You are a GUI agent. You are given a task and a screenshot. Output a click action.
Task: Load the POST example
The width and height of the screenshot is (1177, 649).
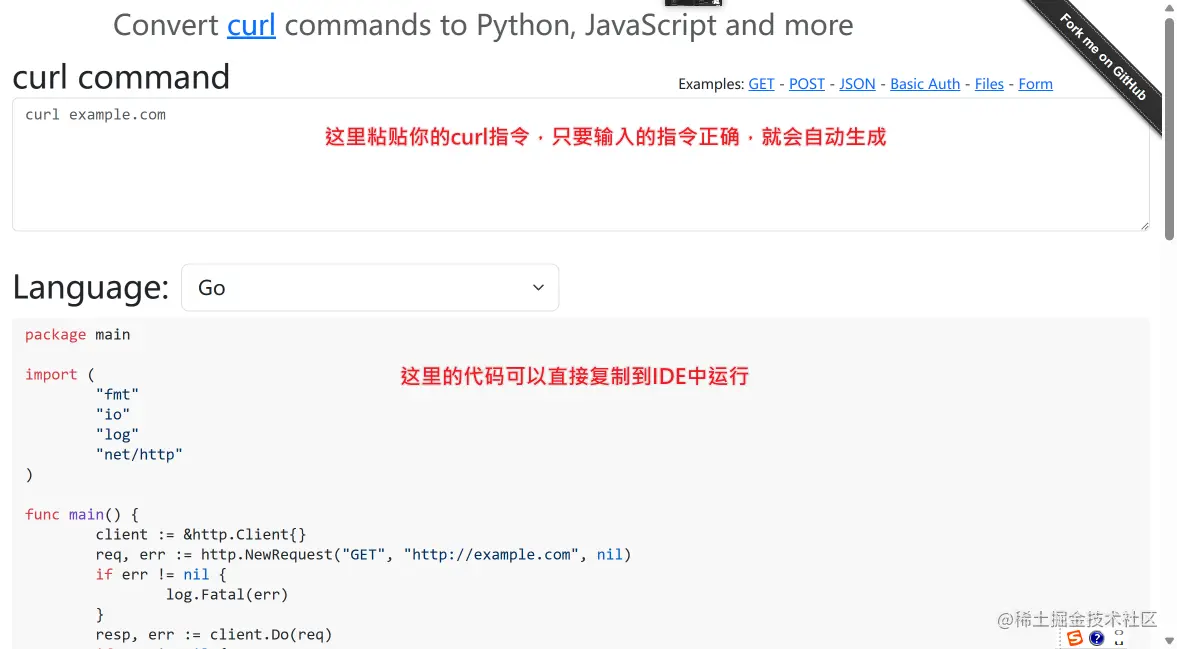(x=807, y=84)
